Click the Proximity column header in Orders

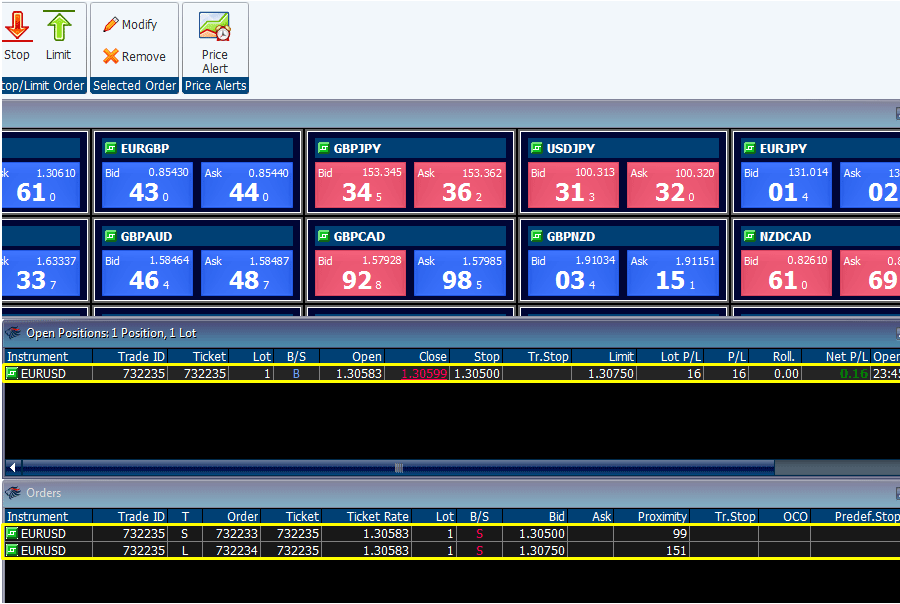(661, 517)
